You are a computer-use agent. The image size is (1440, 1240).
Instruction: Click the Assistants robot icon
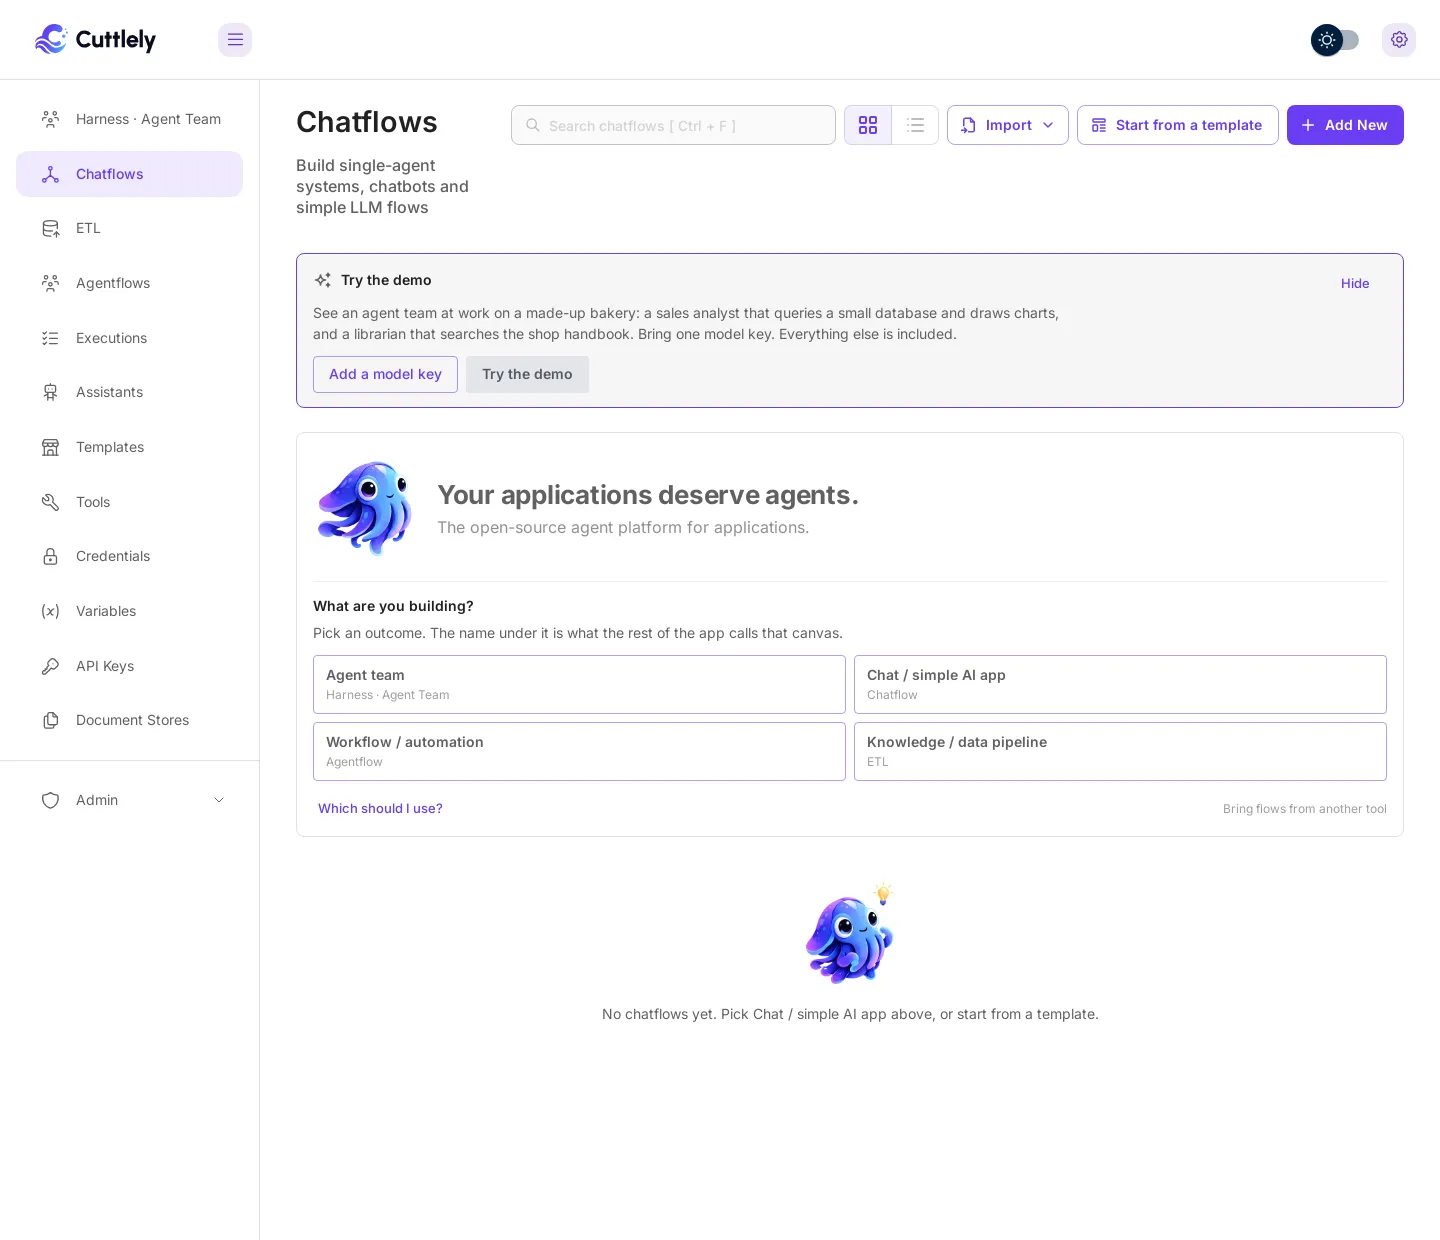tap(50, 392)
